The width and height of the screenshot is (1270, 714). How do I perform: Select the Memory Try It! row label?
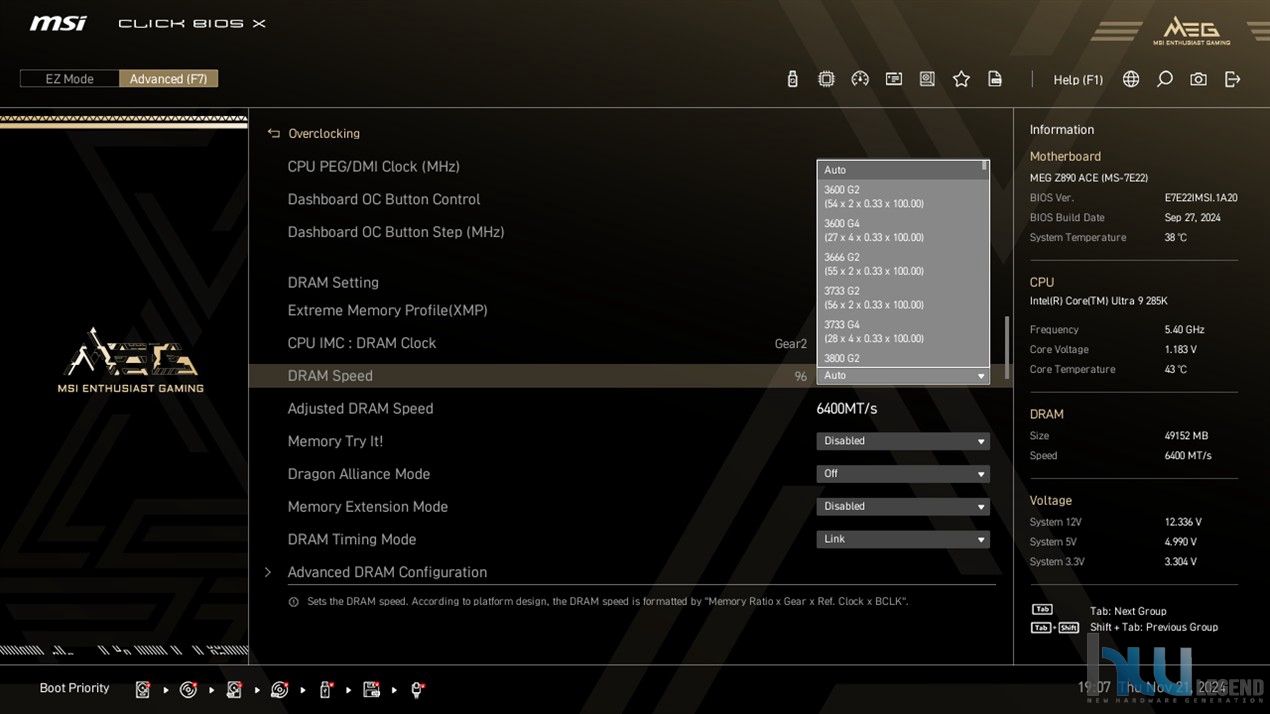point(335,441)
